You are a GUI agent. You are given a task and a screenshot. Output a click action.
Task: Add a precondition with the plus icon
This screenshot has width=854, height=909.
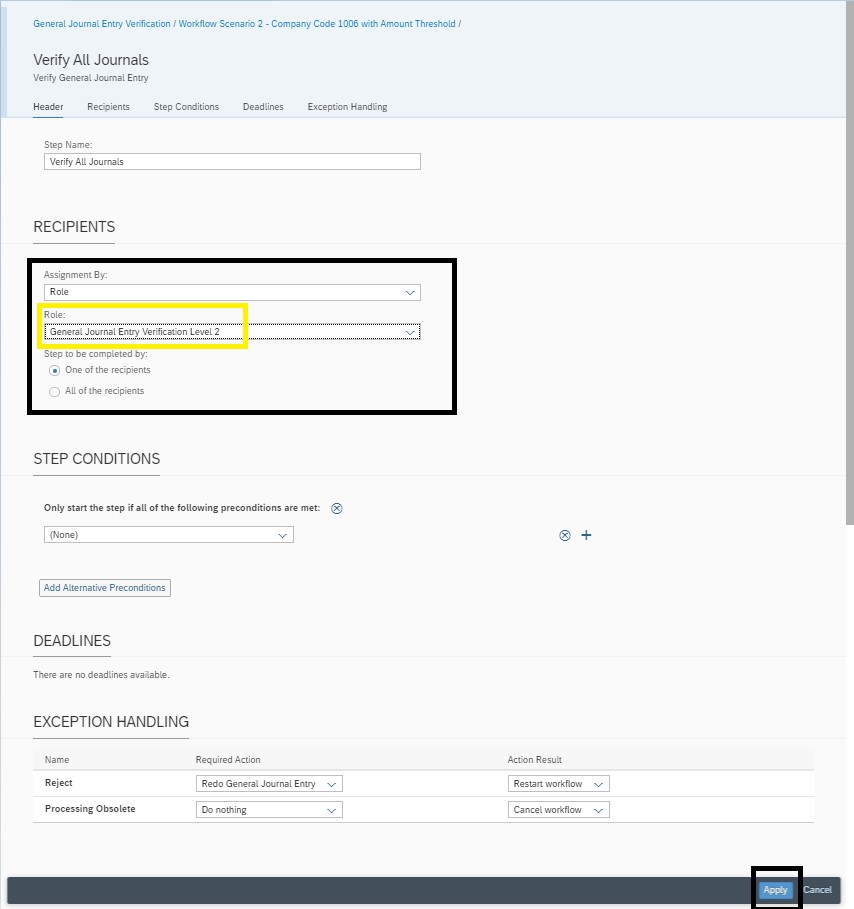pyautogui.click(x=586, y=535)
